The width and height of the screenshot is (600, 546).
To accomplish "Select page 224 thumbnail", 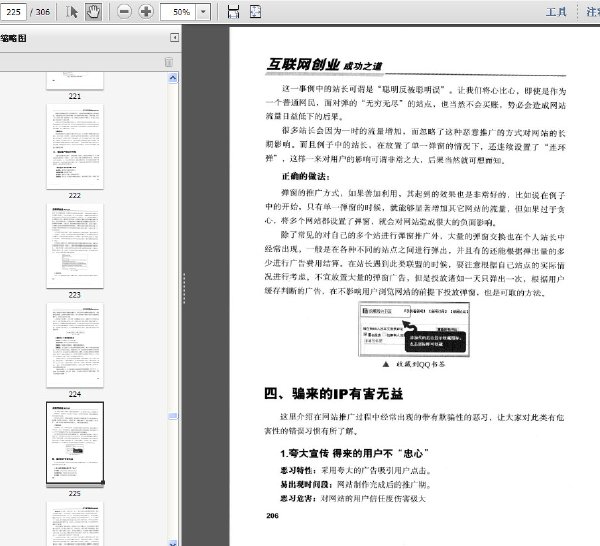I will pyautogui.click(x=75, y=345).
